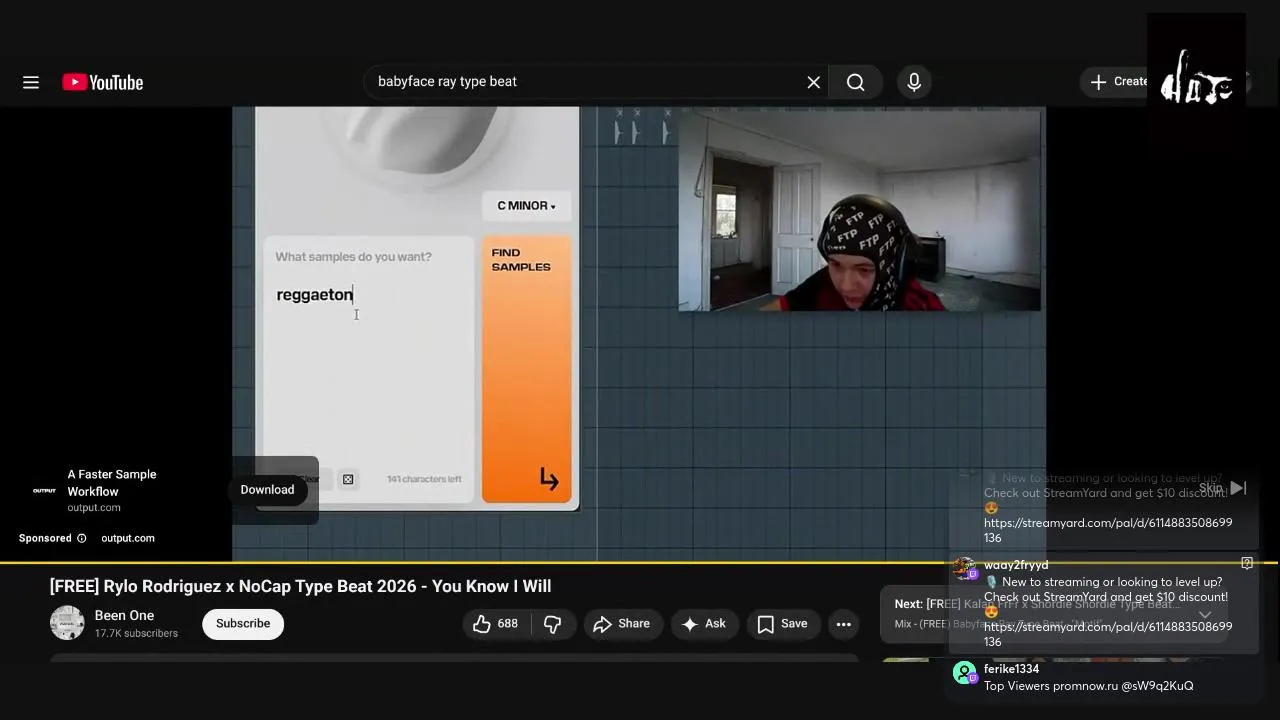Open the Ask AI button

tap(704, 624)
